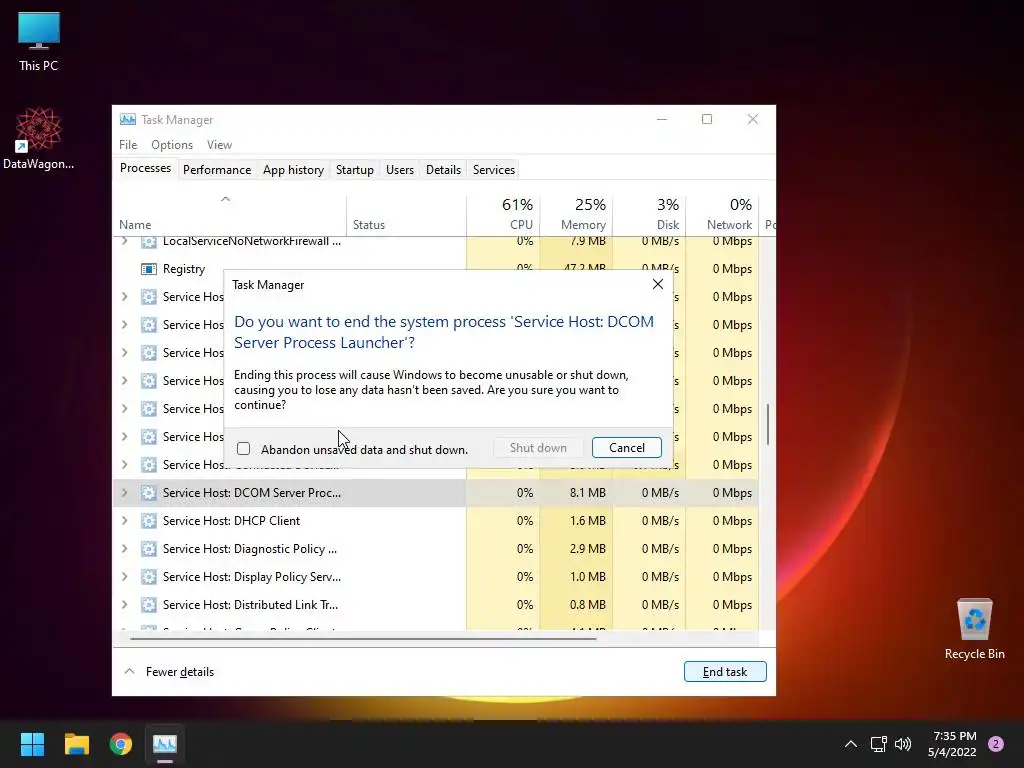The width and height of the screenshot is (1024, 768).
Task: Click the gear icon of Diagnostic Policy service
Action: click(149, 549)
